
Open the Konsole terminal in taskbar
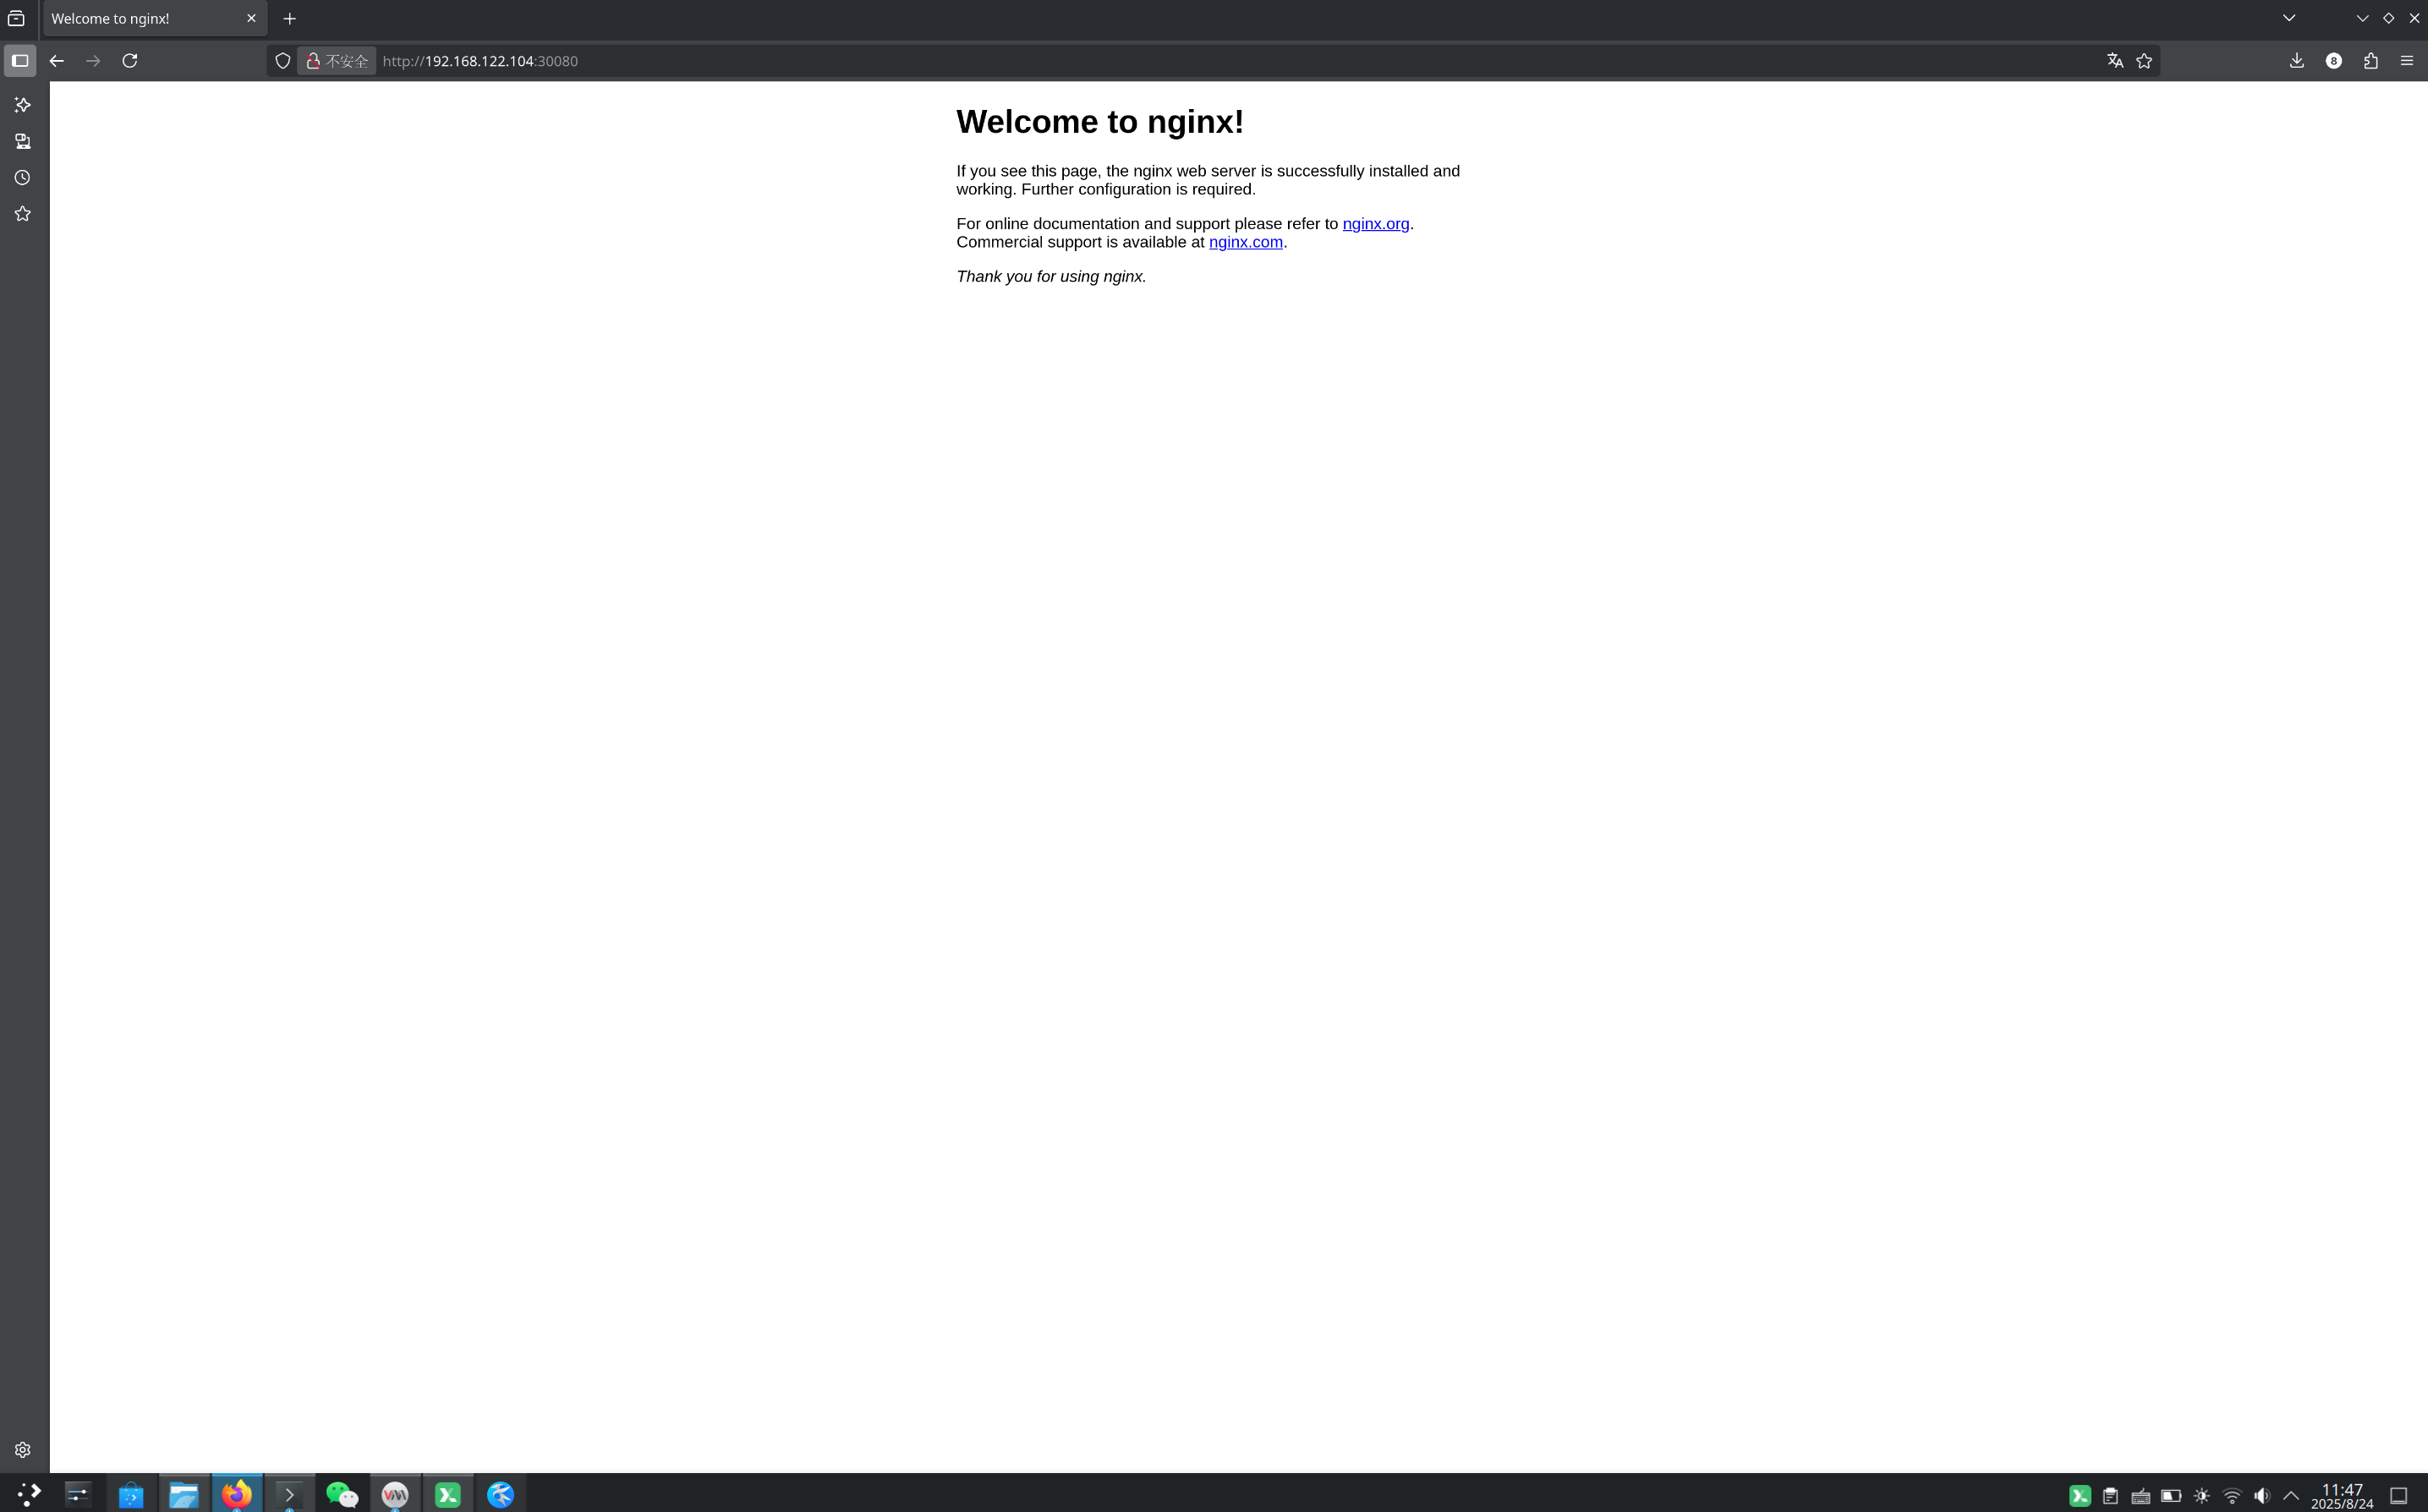[289, 1494]
